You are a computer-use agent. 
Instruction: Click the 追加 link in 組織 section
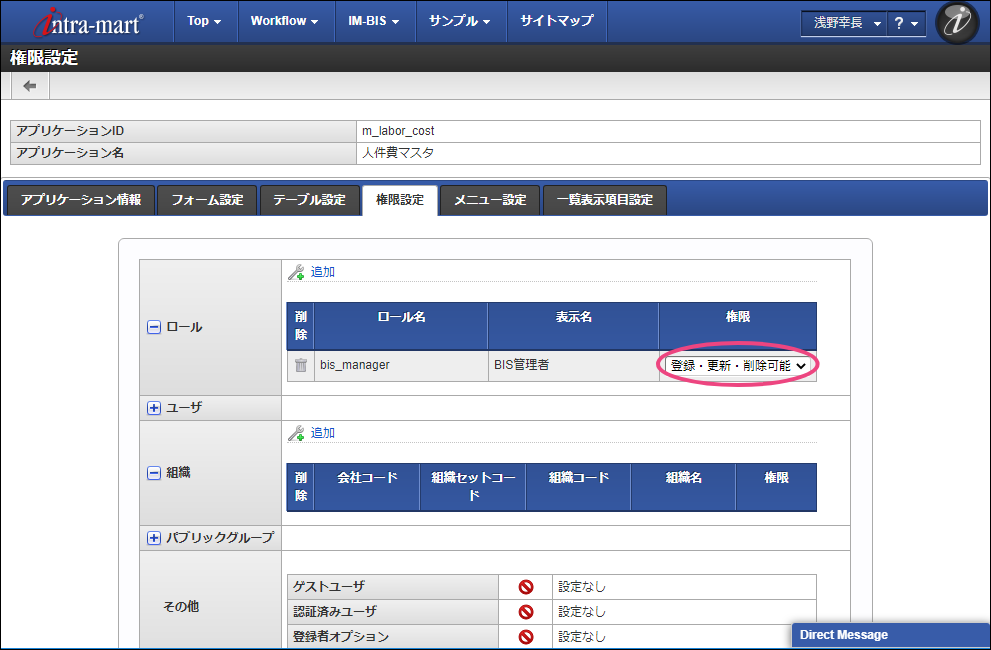pyautogui.click(x=322, y=433)
